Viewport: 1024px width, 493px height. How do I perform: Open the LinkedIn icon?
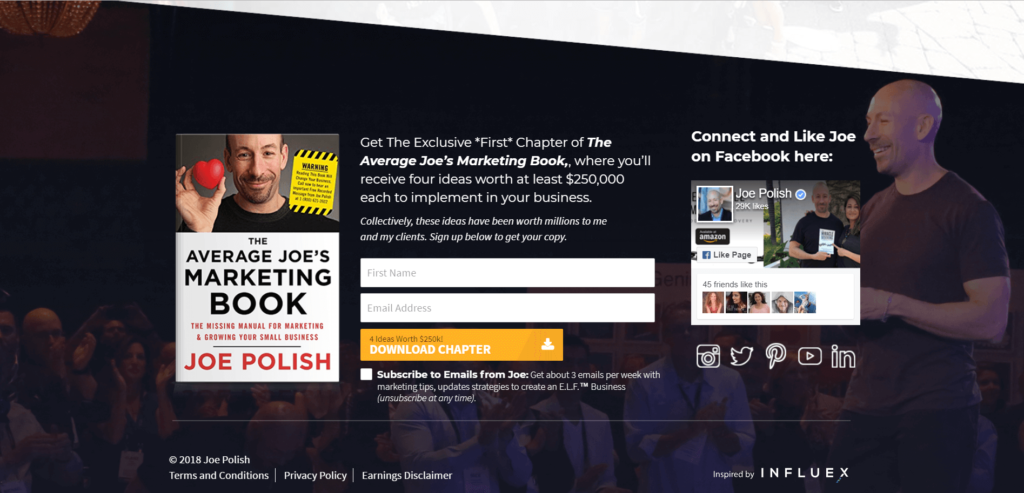[x=843, y=357]
